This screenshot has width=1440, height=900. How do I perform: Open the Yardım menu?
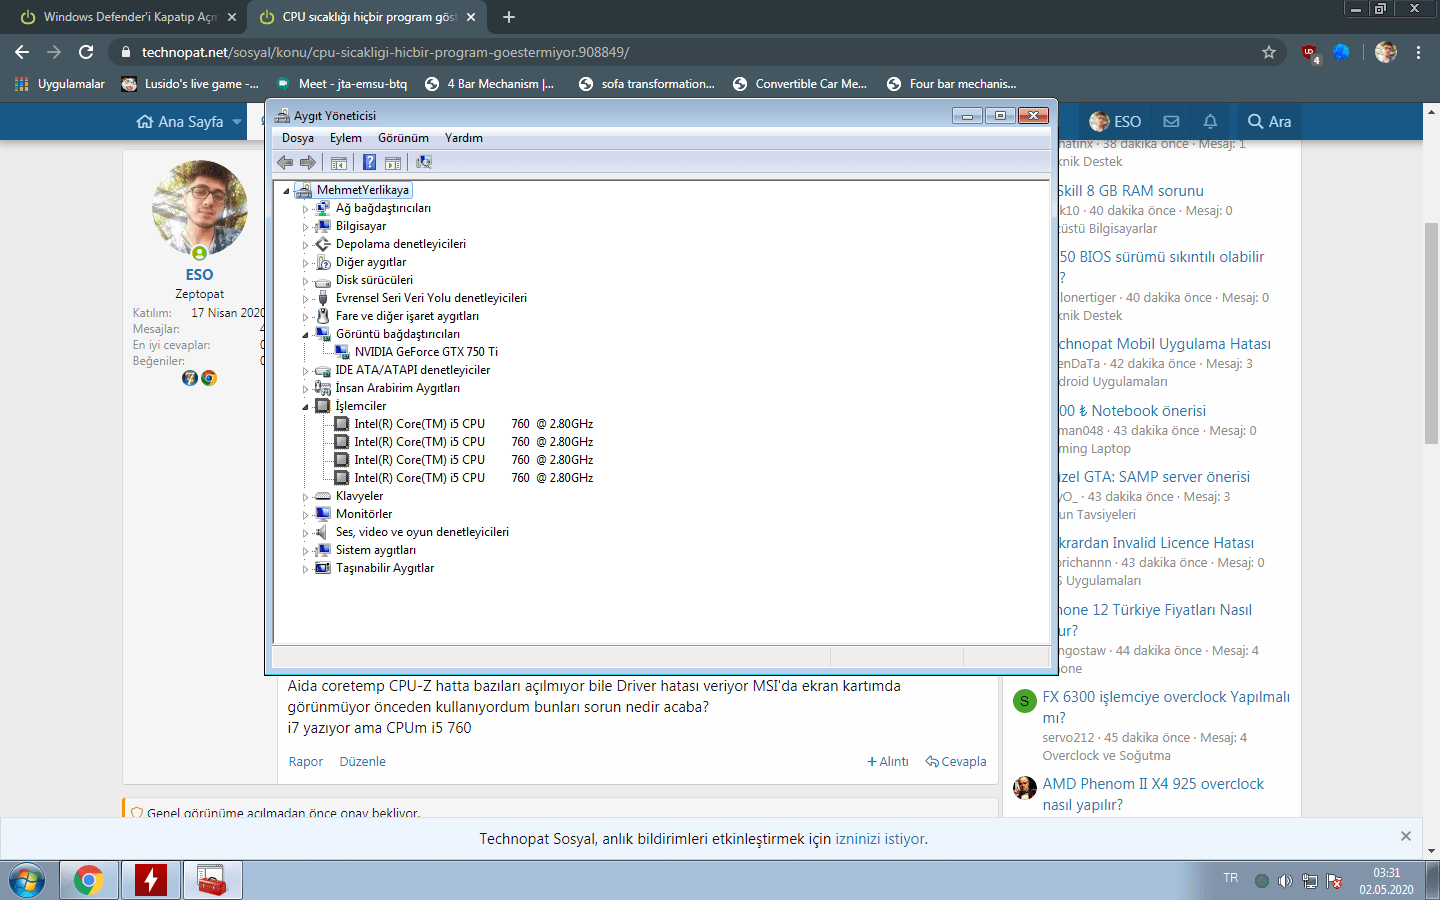coord(464,138)
